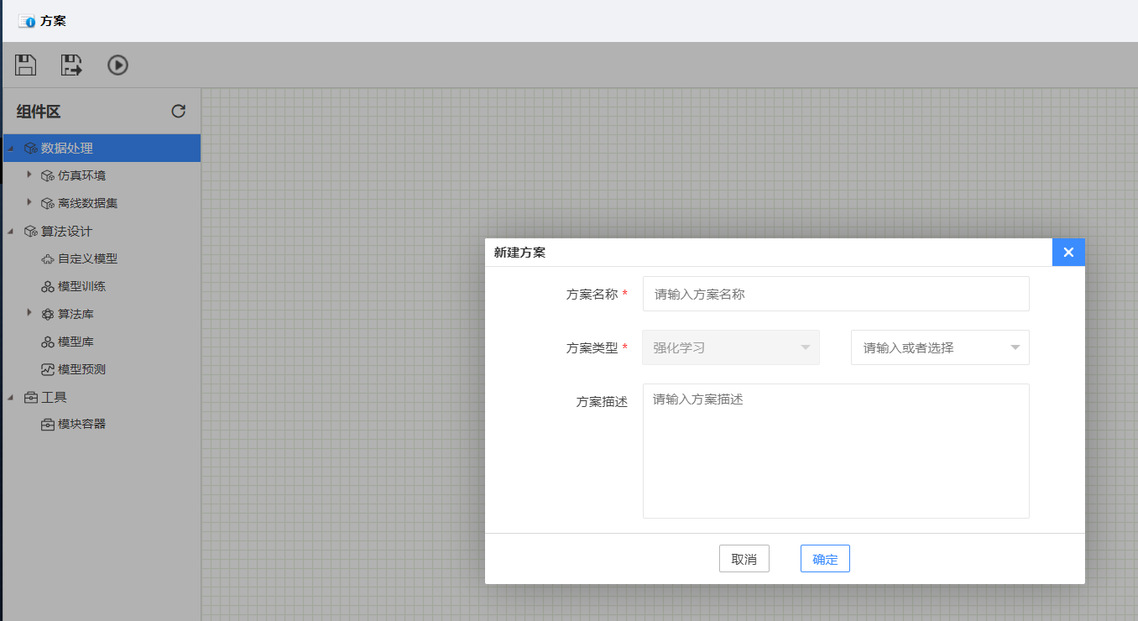1138x621 pixels.
Task: Select 自定义模型 in component tree
Action: 87,259
